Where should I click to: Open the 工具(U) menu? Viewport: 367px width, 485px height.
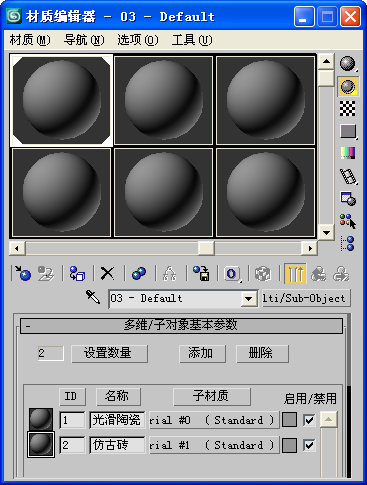pos(192,40)
